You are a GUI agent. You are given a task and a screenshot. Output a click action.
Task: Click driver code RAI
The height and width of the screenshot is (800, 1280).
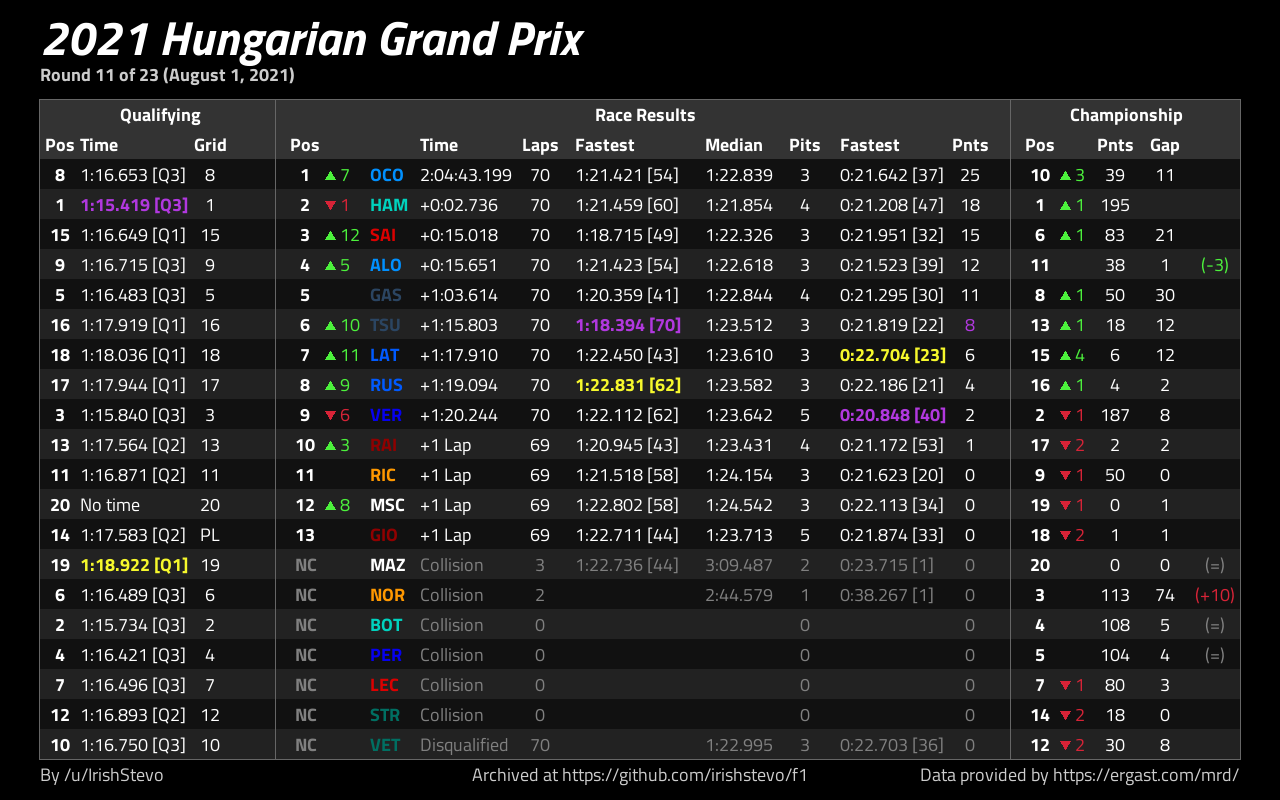tap(383, 446)
